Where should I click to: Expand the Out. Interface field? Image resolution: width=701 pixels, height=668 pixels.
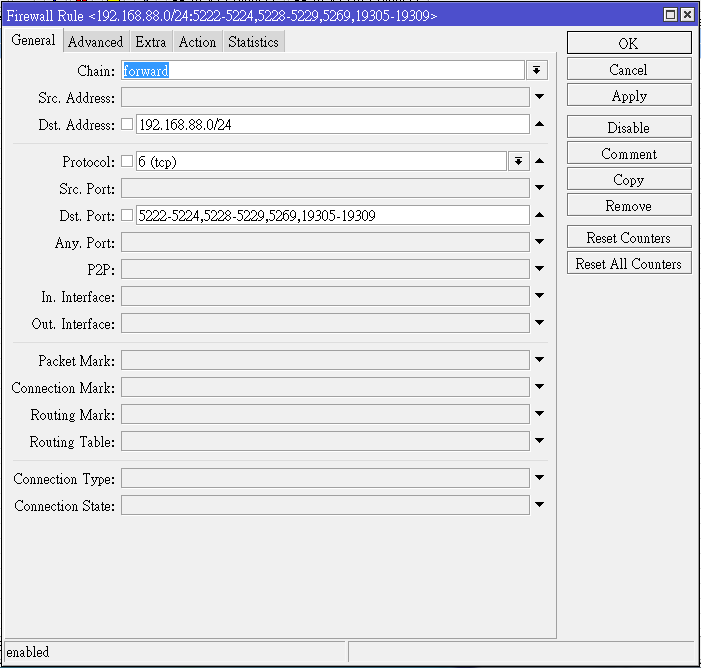[540, 323]
